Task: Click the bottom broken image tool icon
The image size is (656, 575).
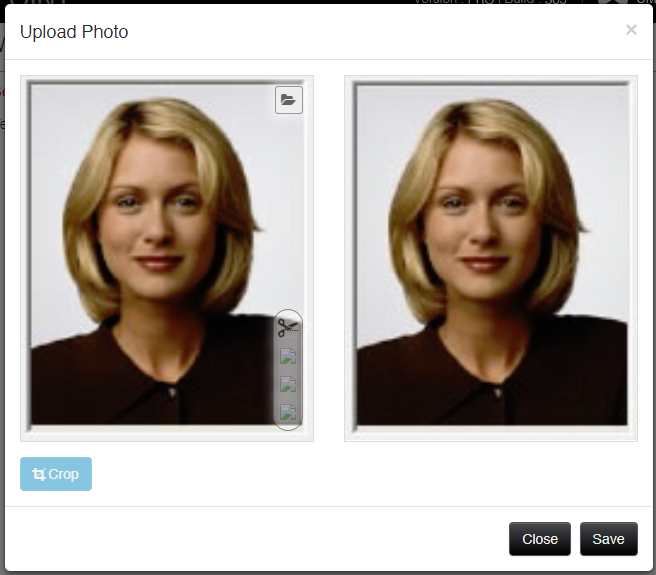Action: coord(288,412)
